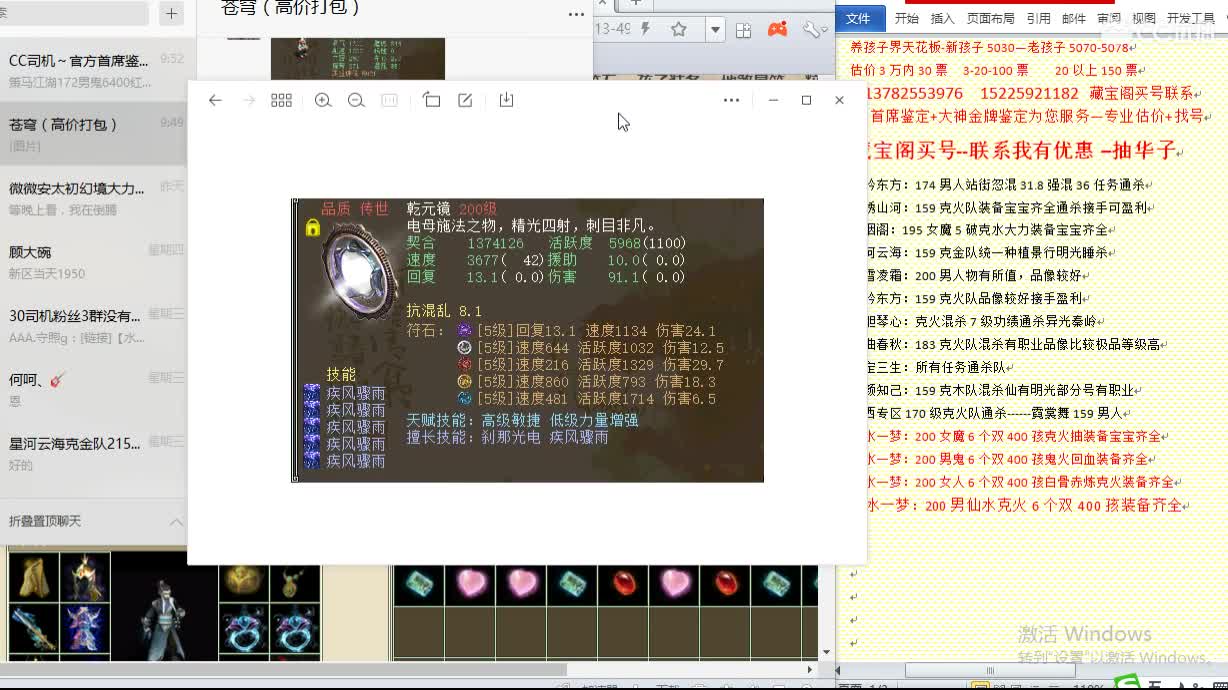Viewport: 1228px width, 690px height.
Task: Open 何呵 conversation
Action: point(93,390)
